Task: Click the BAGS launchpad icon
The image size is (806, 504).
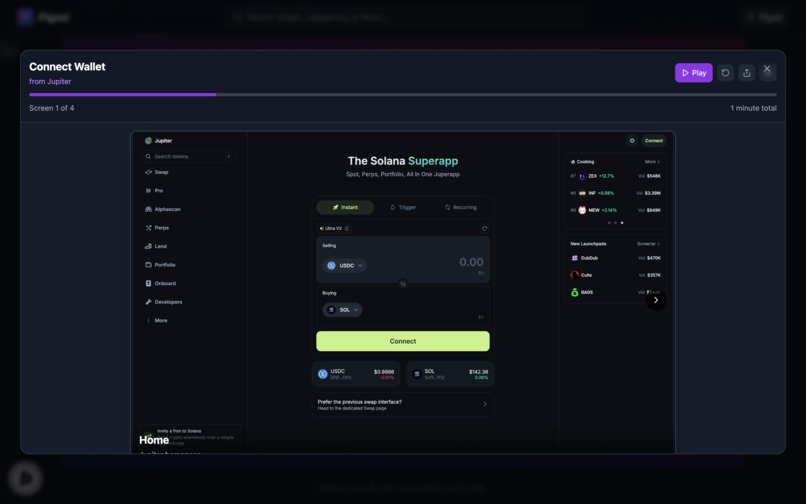Action: click(575, 293)
